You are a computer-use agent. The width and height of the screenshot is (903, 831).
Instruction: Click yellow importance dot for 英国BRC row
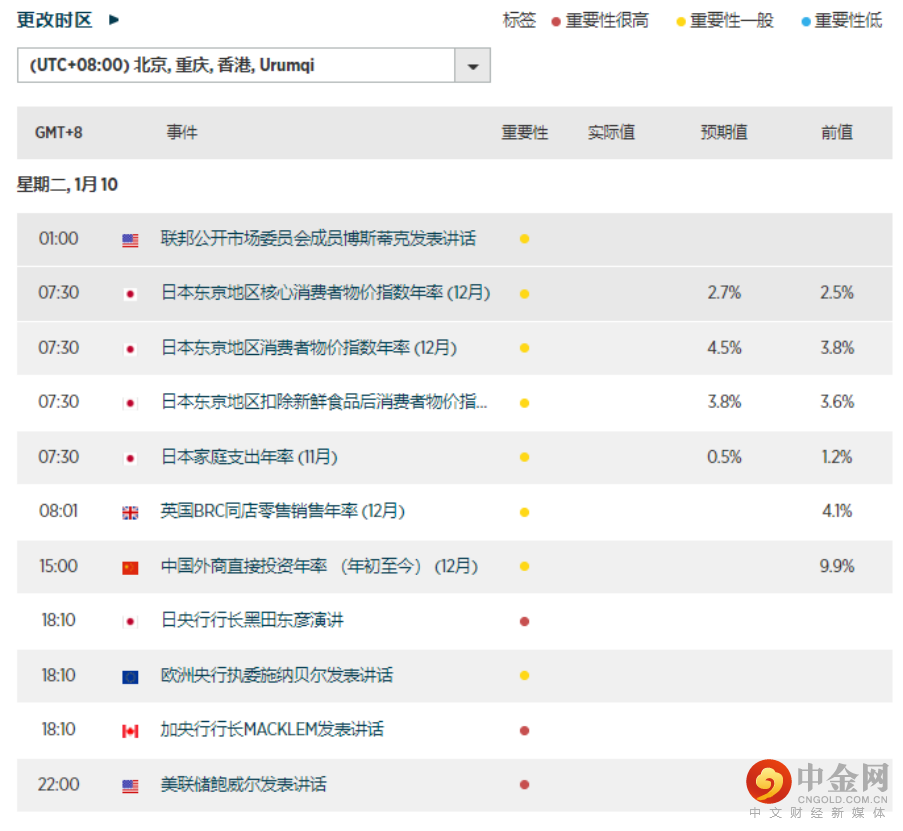[524, 512]
